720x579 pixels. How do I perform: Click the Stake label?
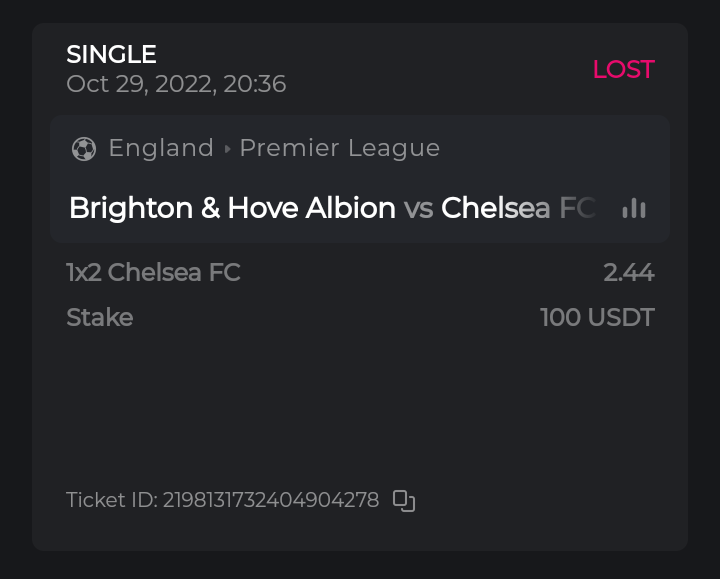click(x=99, y=318)
